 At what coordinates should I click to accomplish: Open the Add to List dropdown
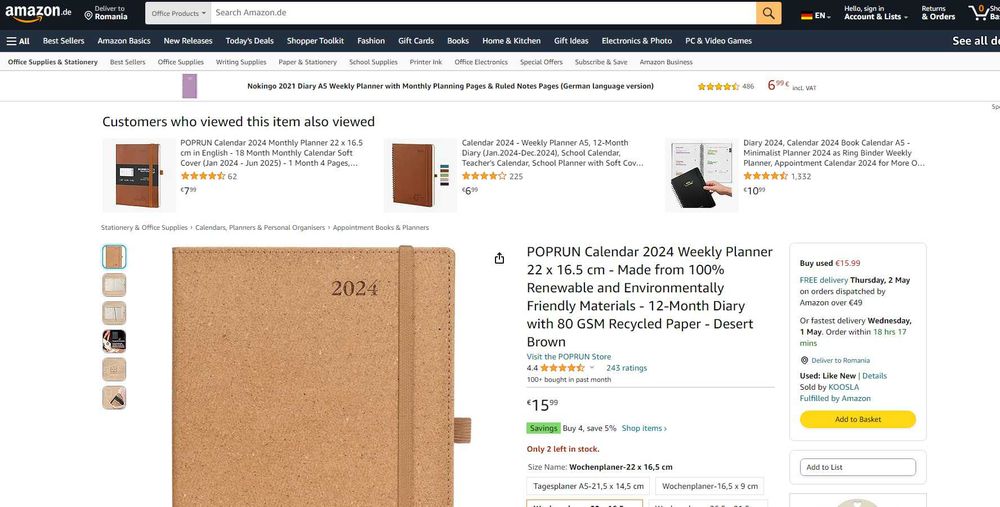[858, 467]
